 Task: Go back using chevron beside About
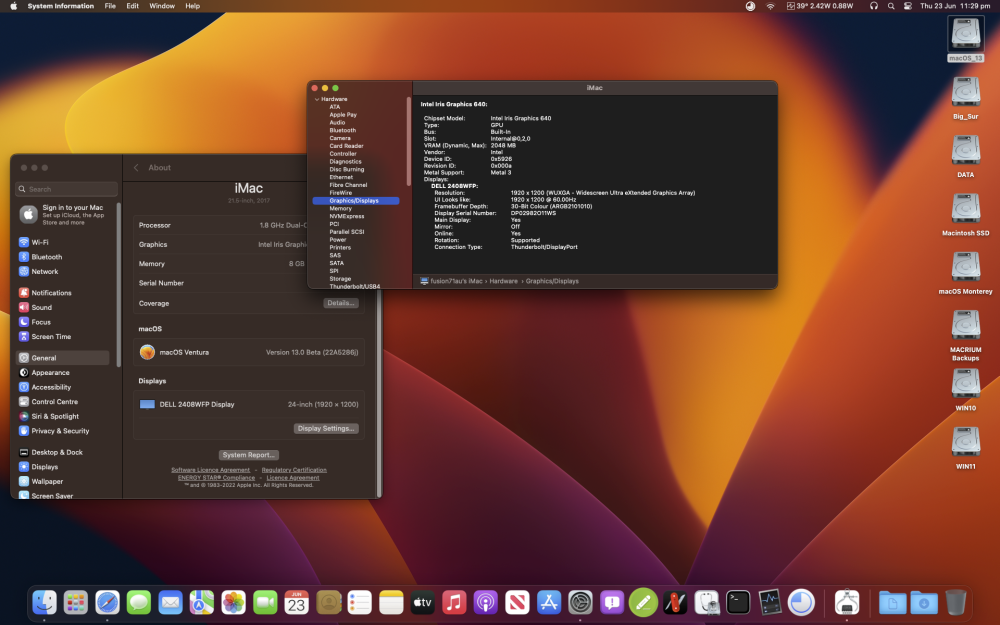click(x=136, y=168)
